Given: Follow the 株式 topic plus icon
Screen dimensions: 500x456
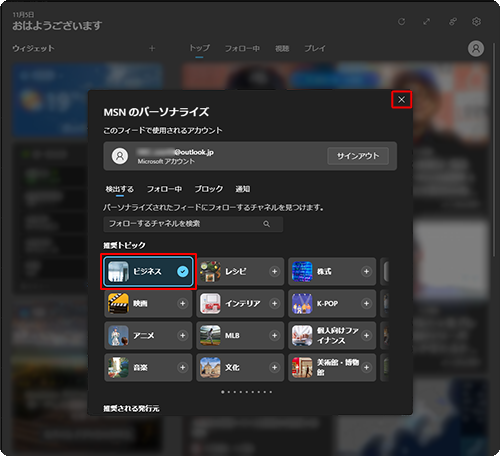Looking at the screenshot, I should 366,272.
